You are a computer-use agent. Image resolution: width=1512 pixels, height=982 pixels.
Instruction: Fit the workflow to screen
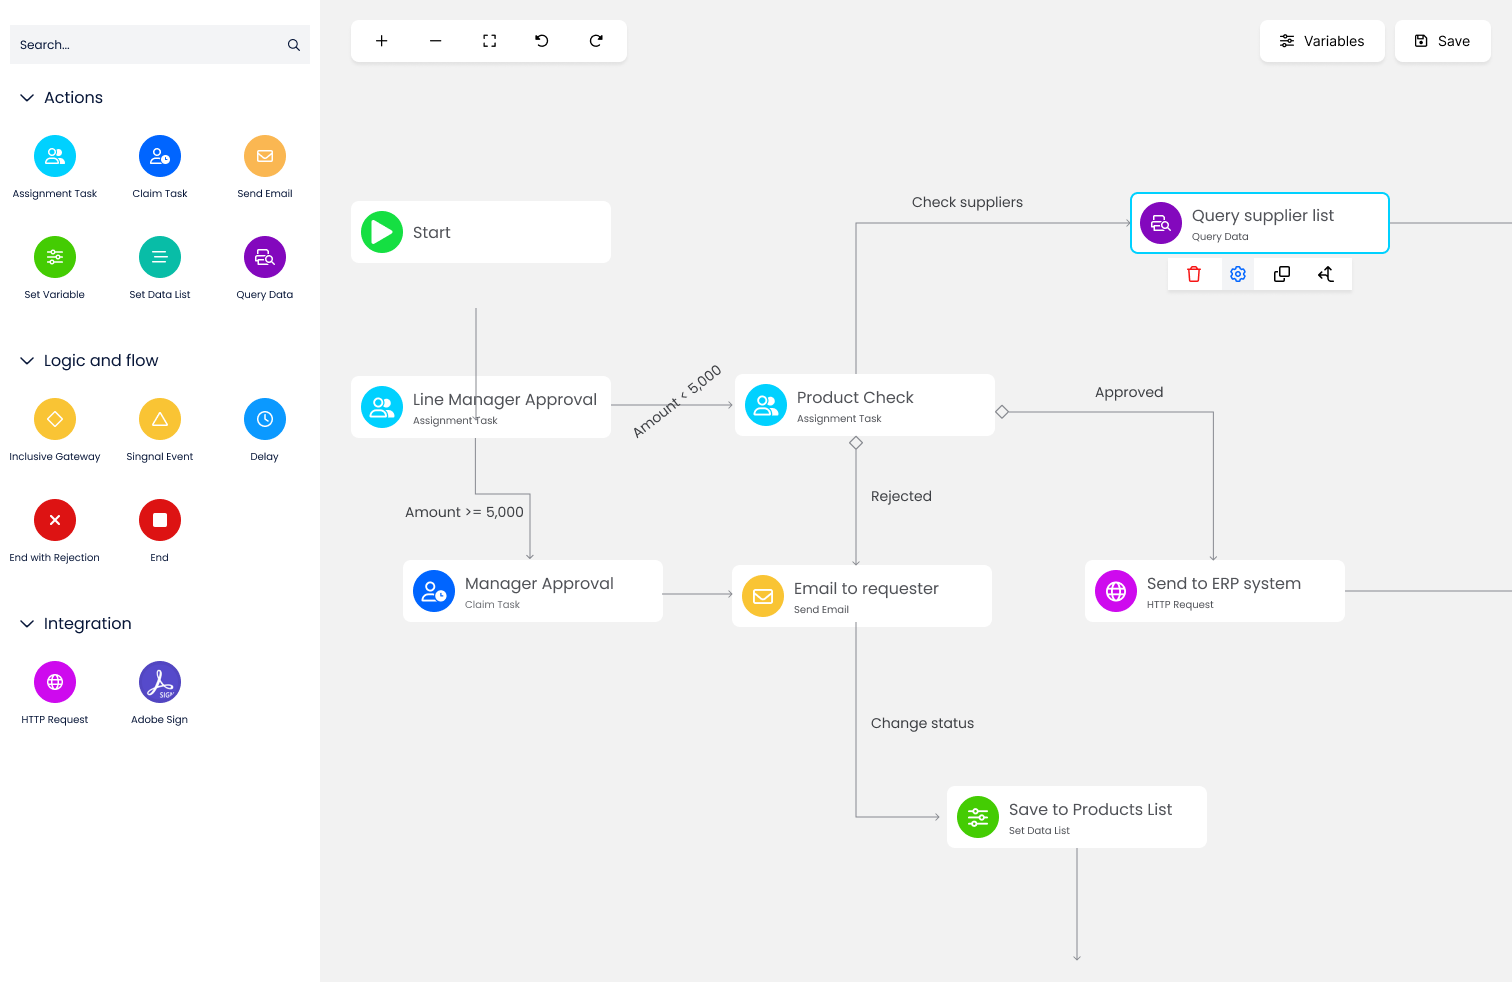pyautogui.click(x=489, y=41)
